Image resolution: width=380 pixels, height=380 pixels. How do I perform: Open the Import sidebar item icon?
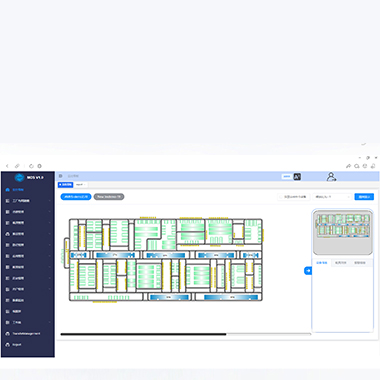tap(7, 344)
